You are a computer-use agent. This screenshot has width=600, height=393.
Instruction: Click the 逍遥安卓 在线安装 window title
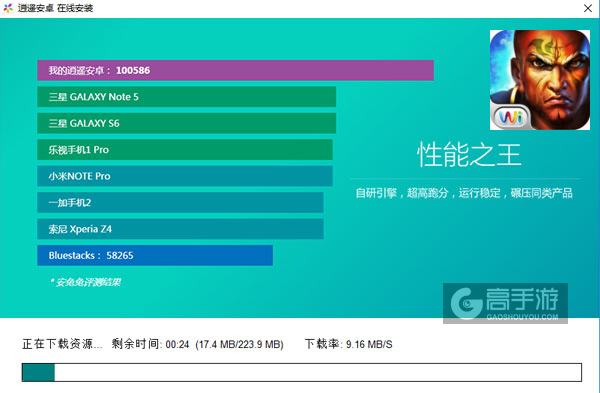(55, 8)
